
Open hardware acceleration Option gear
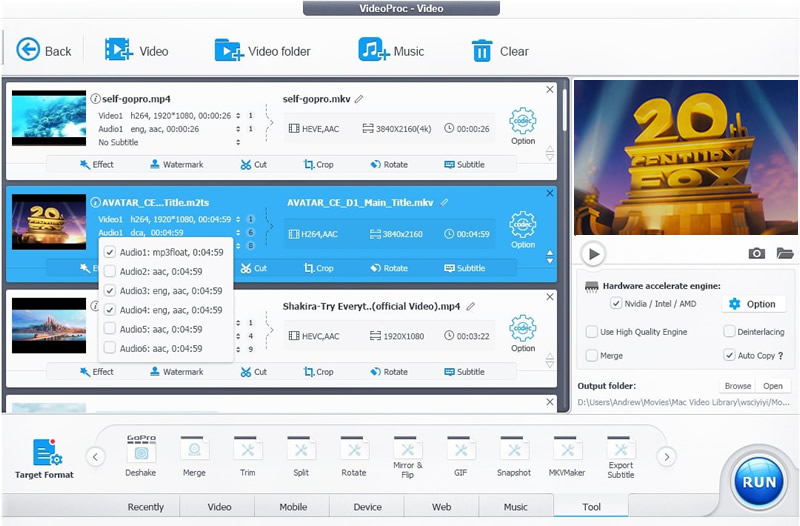[753, 304]
